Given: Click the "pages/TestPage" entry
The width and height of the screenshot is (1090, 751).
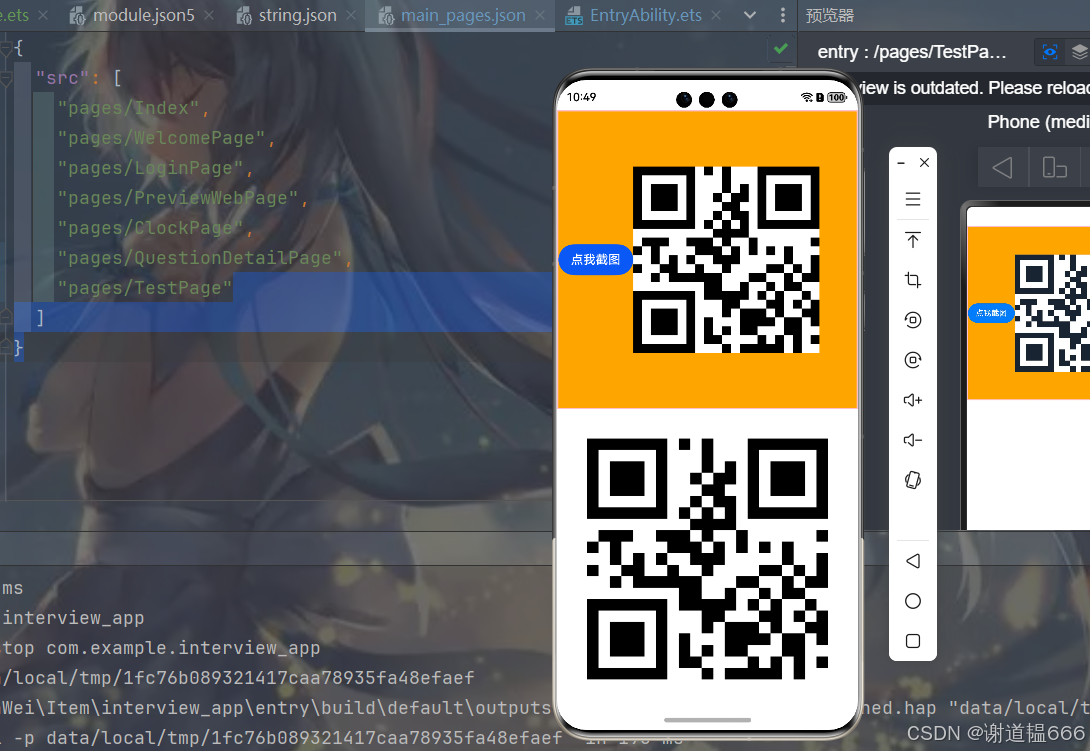Looking at the screenshot, I should tap(145, 288).
